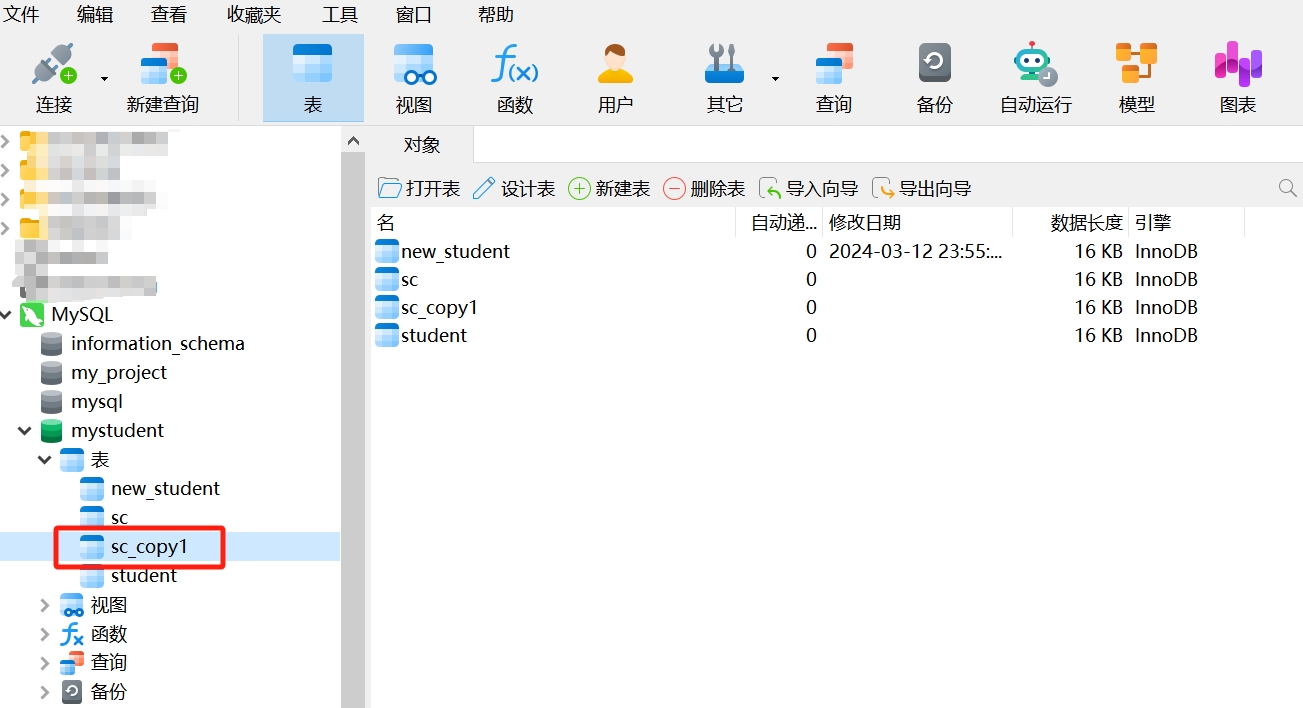Open the 函数 (Function) toolbar icon
Viewport: 1303px width, 708px height.
tap(515, 66)
